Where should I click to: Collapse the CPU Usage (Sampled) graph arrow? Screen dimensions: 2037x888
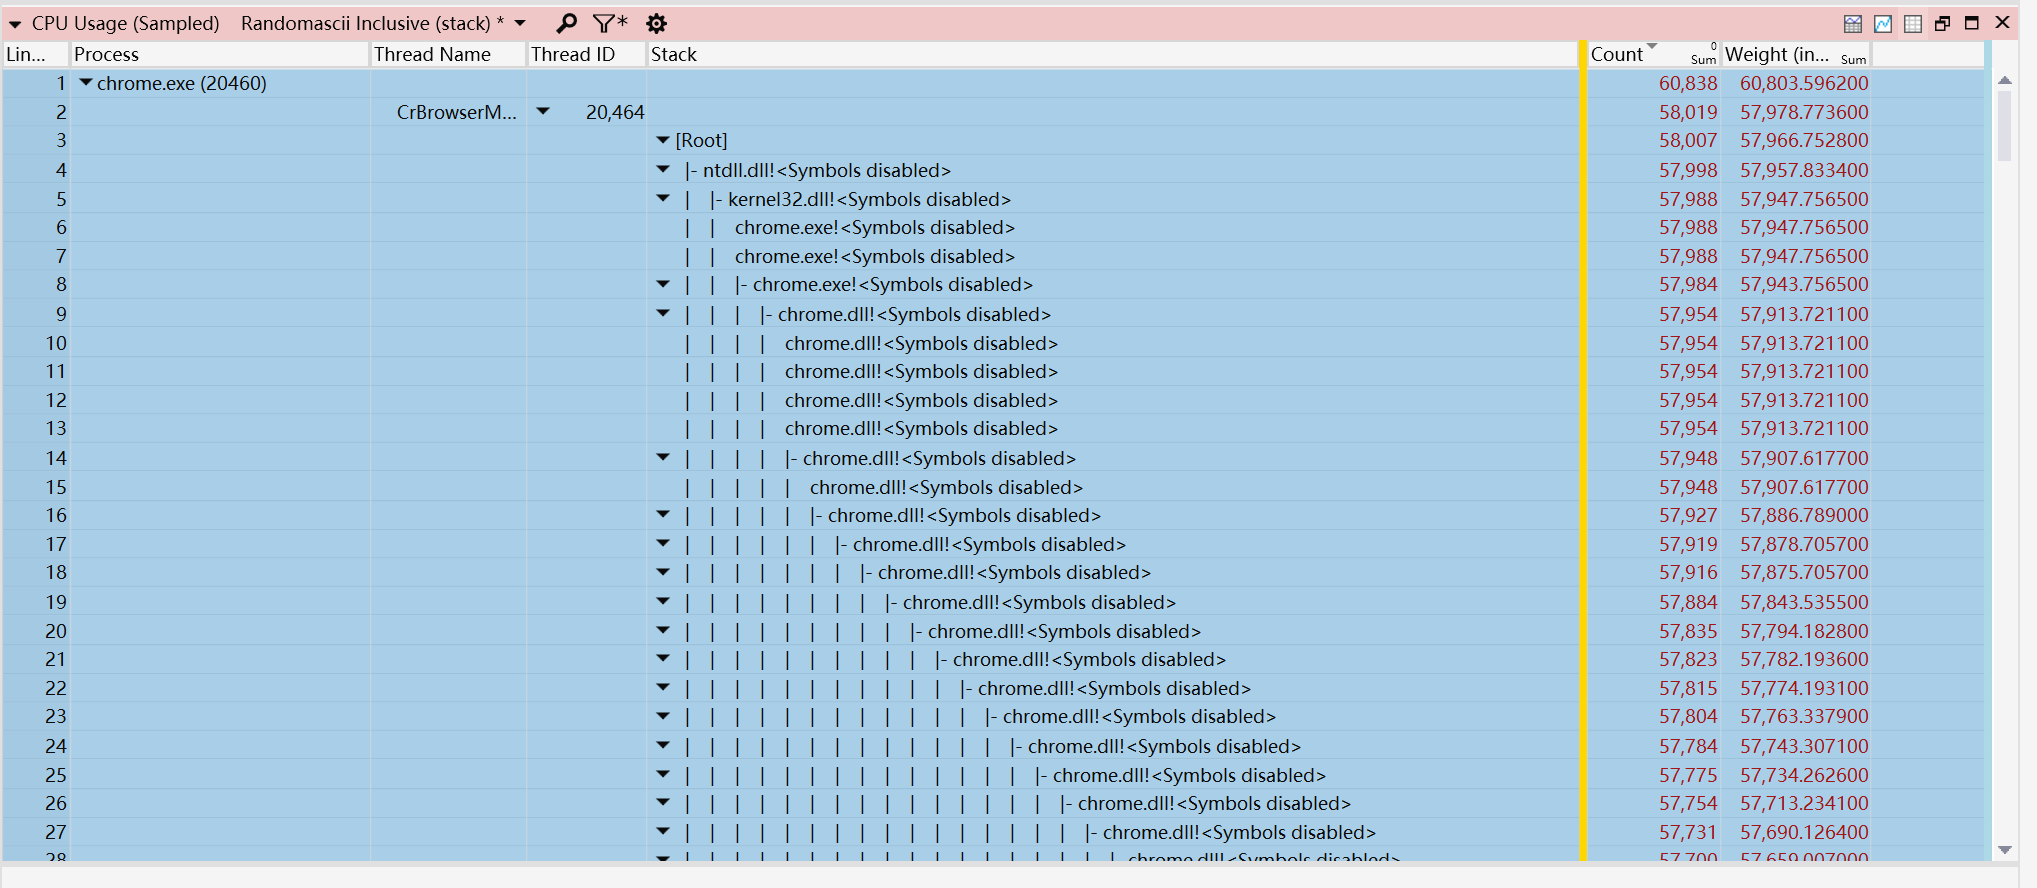pyautogui.click(x=15, y=24)
